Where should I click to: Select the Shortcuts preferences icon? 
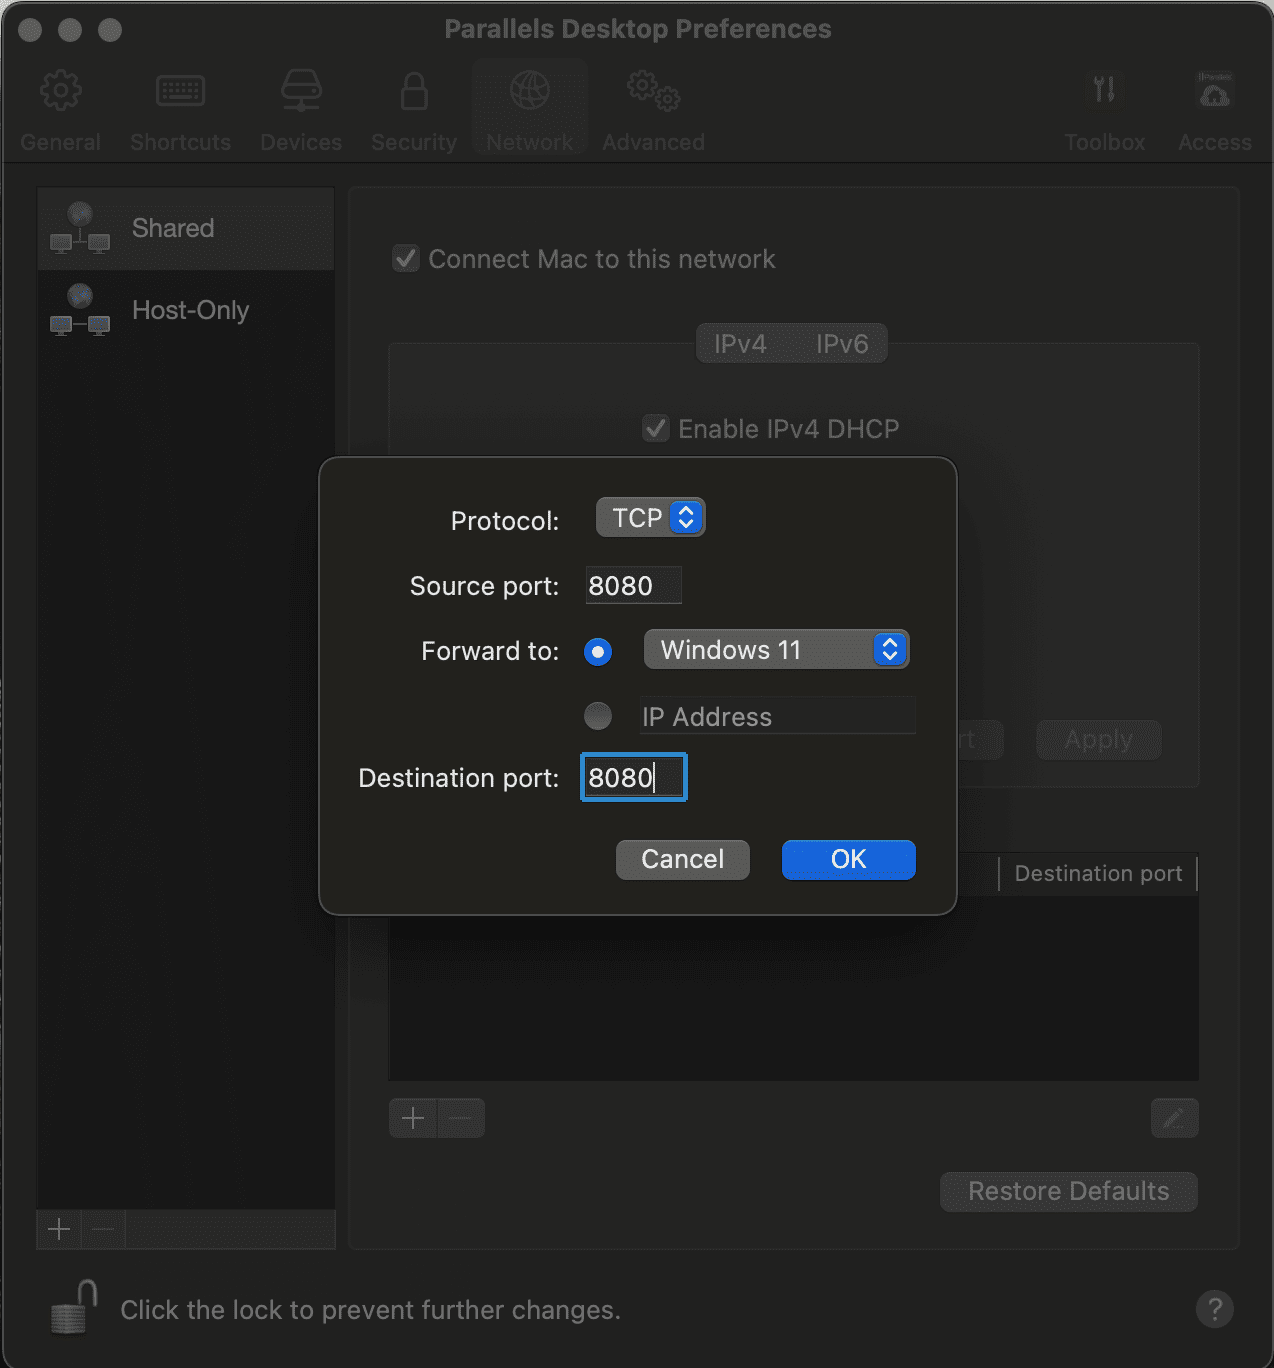point(180,105)
